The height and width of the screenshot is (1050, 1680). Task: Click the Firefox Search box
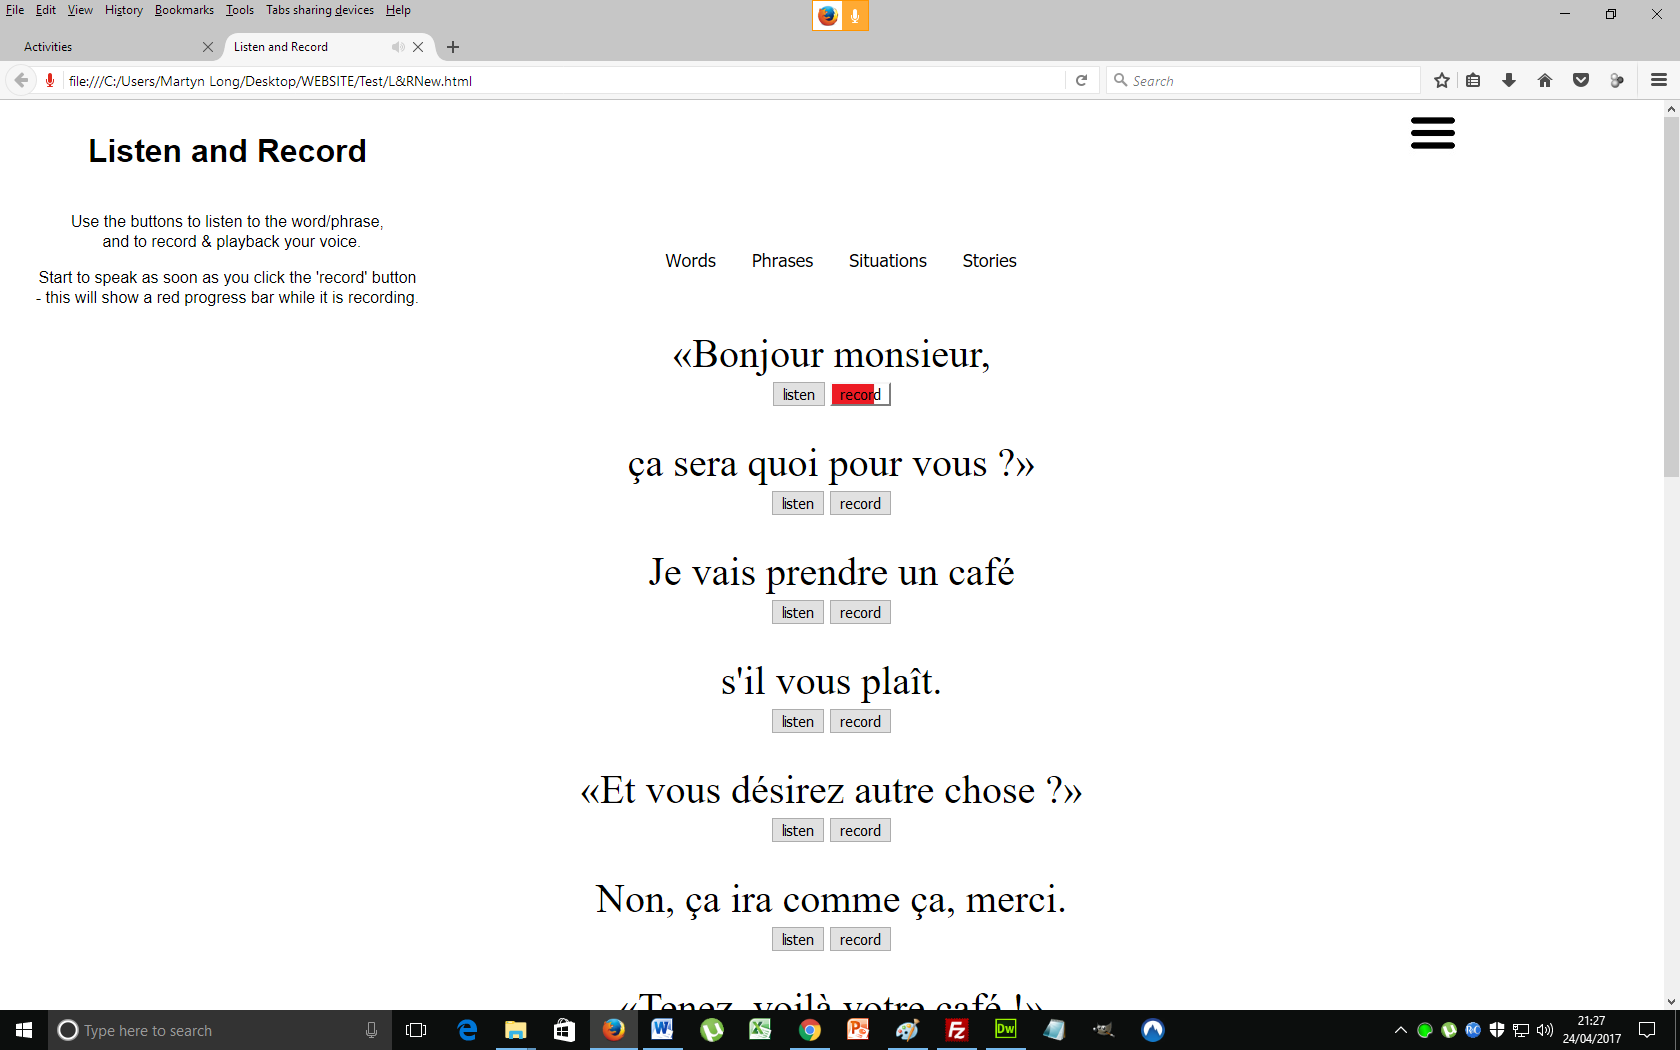[x=1263, y=81]
